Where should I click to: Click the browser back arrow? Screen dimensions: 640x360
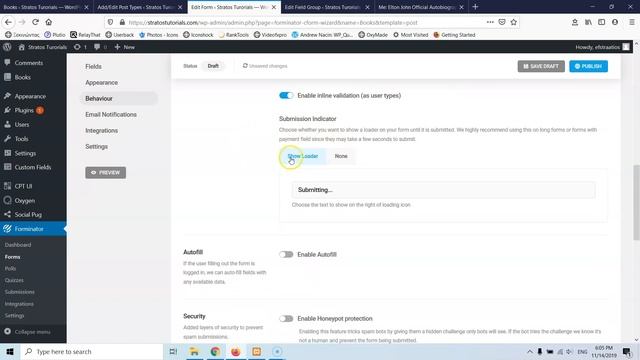[x=9, y=22]
